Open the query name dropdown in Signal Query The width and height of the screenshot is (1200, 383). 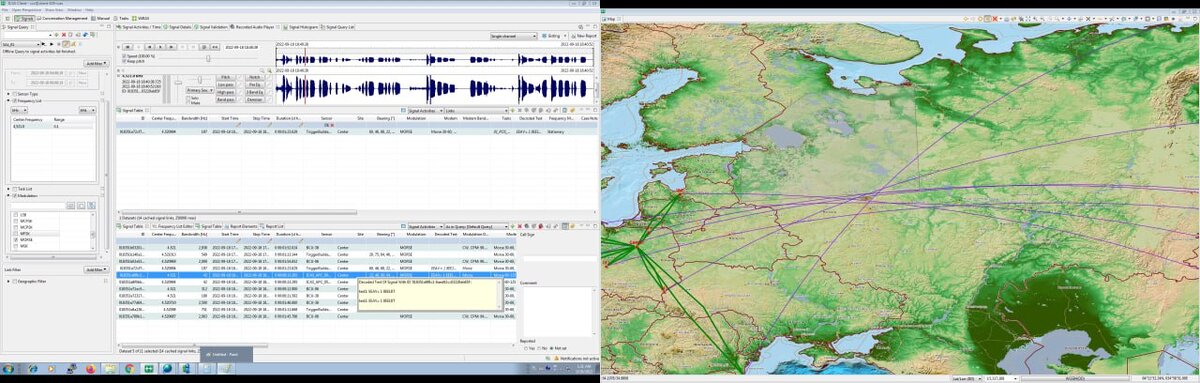coord(21,44)
